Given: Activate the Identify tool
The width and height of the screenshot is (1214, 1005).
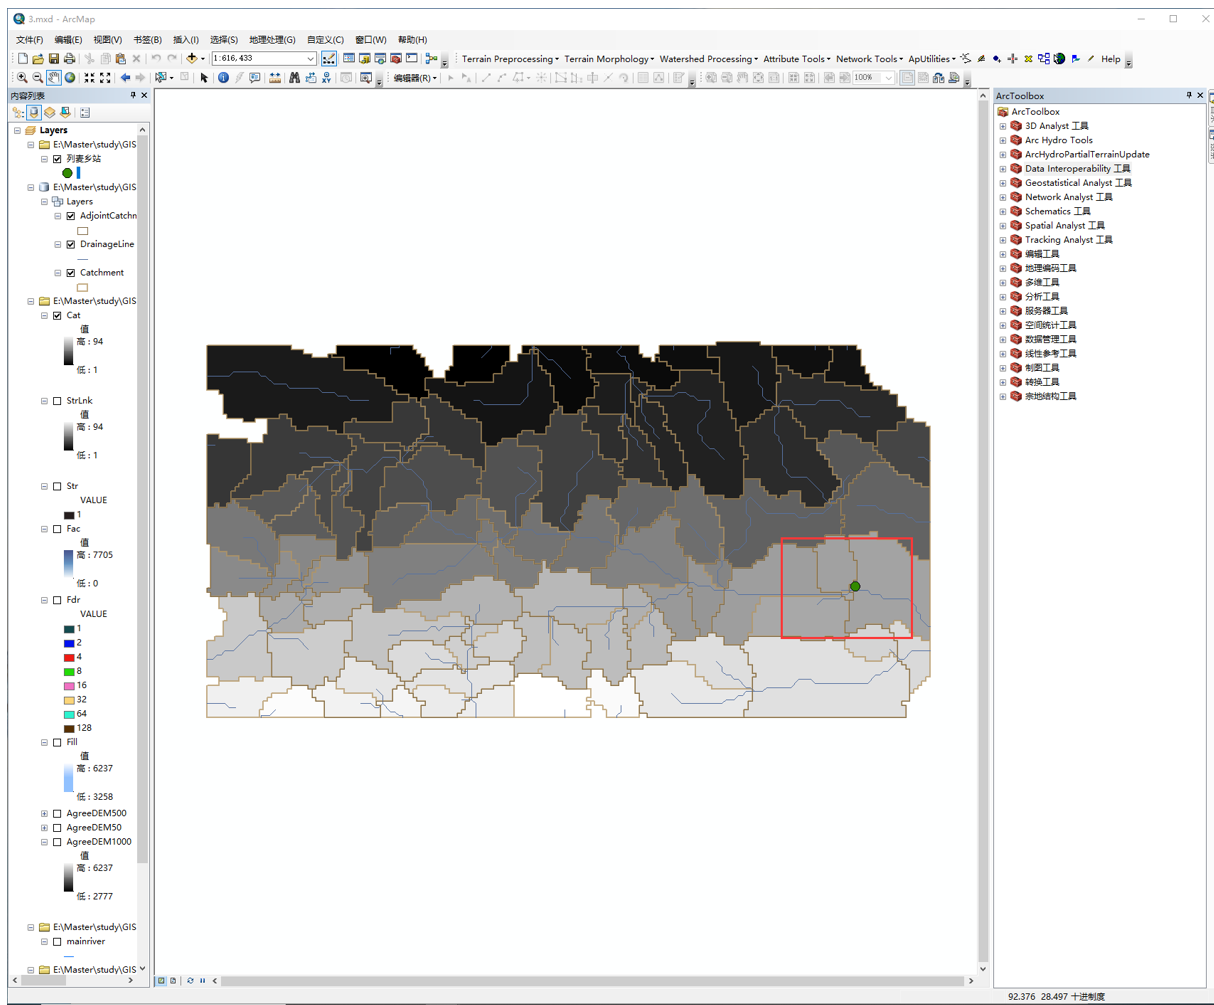Looking at the screenshot, I should click(x=223, y=77).
